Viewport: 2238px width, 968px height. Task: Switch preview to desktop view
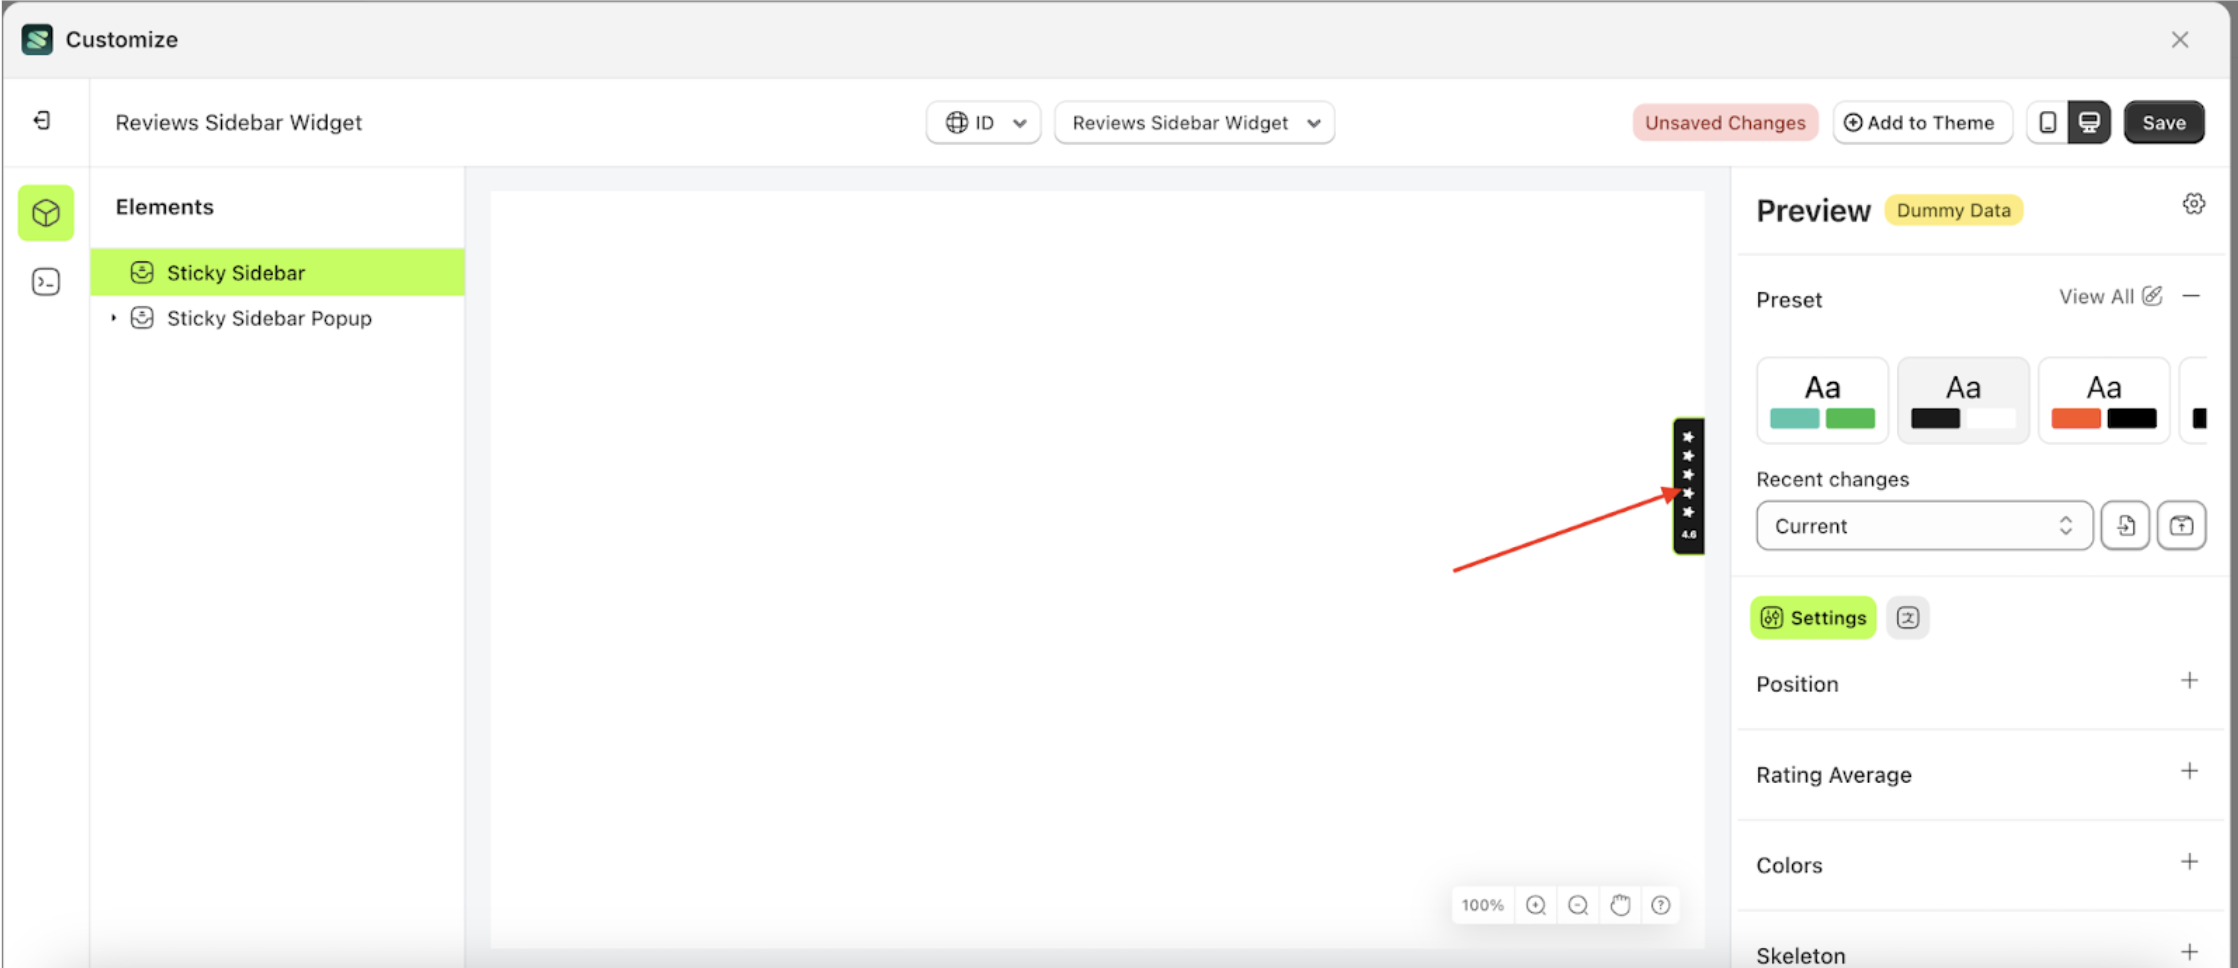point(2088,122)
